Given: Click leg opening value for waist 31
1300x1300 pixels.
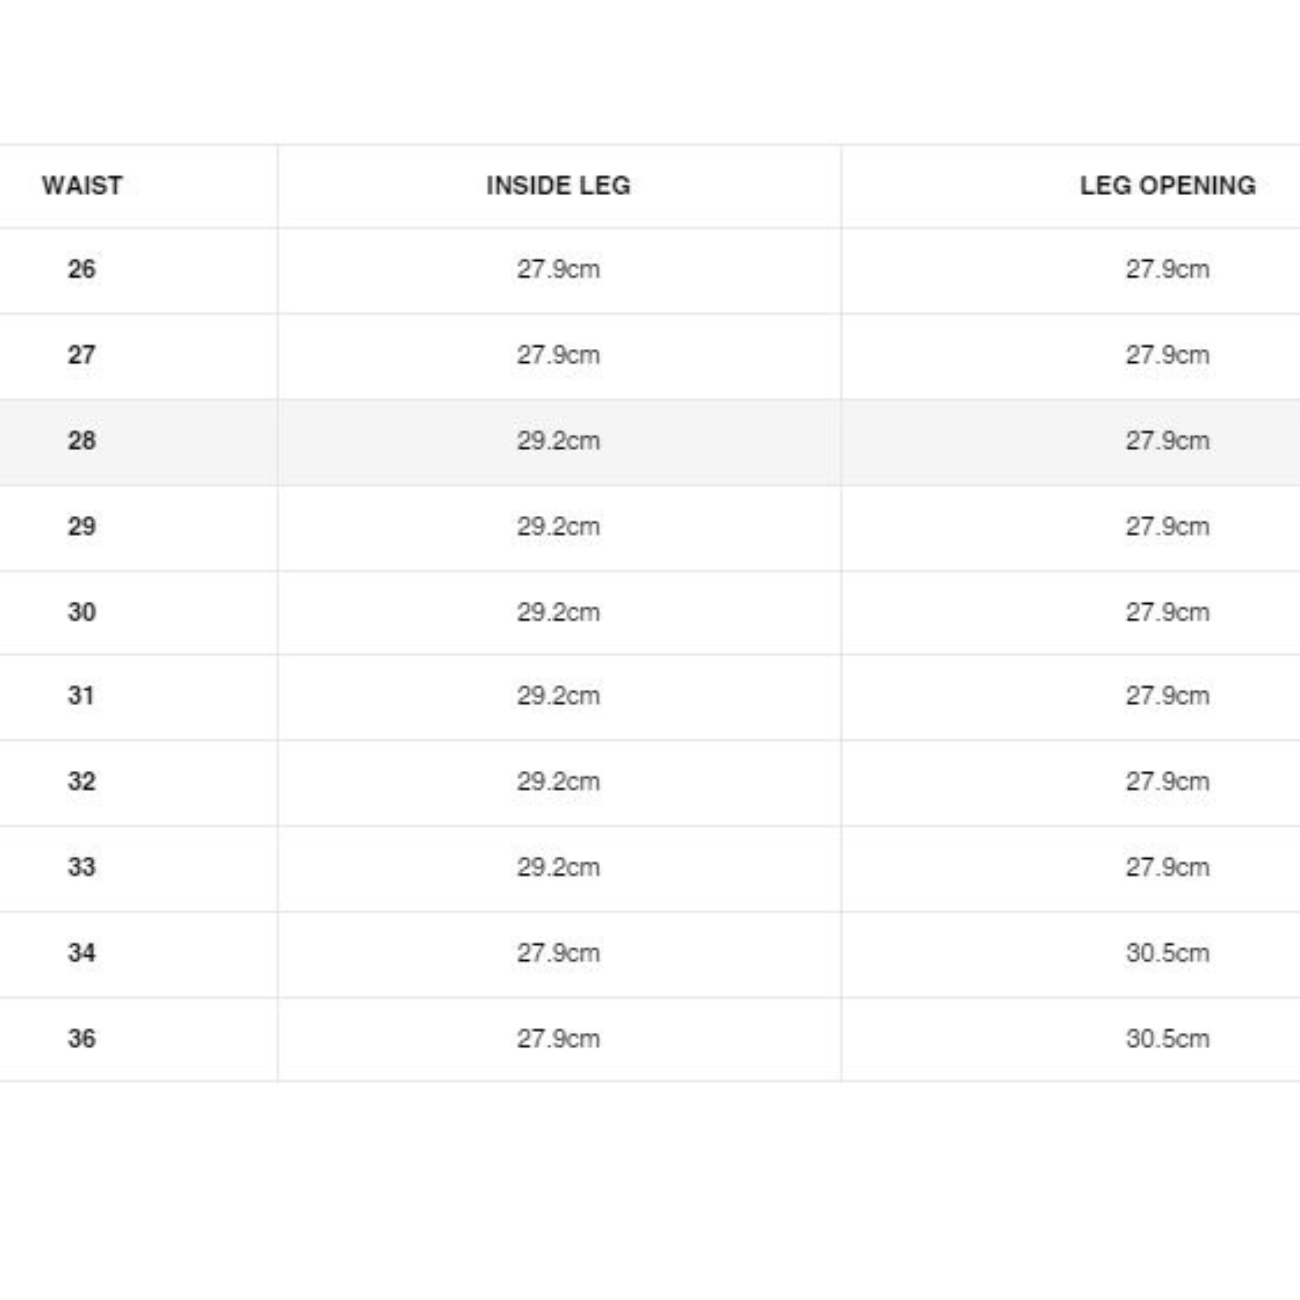Looking at the screenshot, I should (1168, 696).
